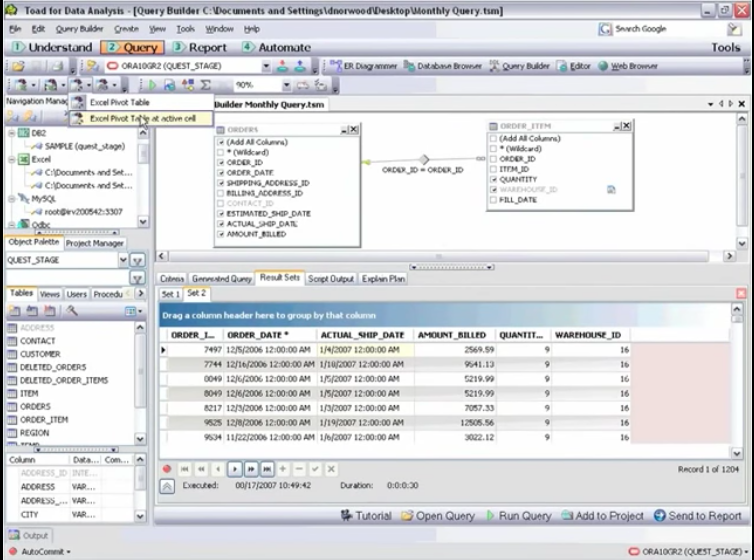Open the Query Builder menu
754x560 pixels.
click(x=79, y=29)
